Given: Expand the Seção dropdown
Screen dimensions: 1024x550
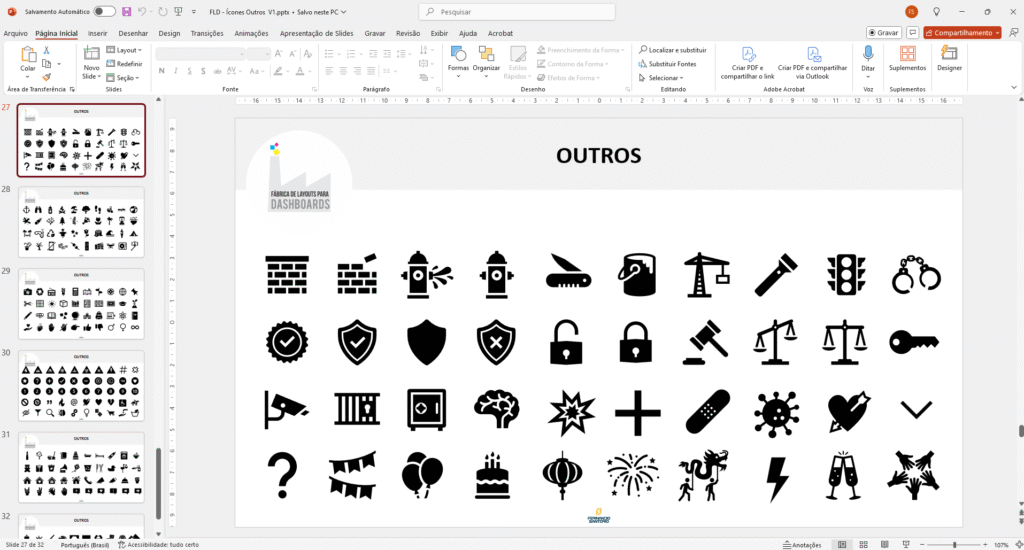Looking at the screenshot, I should click(126, 77).
